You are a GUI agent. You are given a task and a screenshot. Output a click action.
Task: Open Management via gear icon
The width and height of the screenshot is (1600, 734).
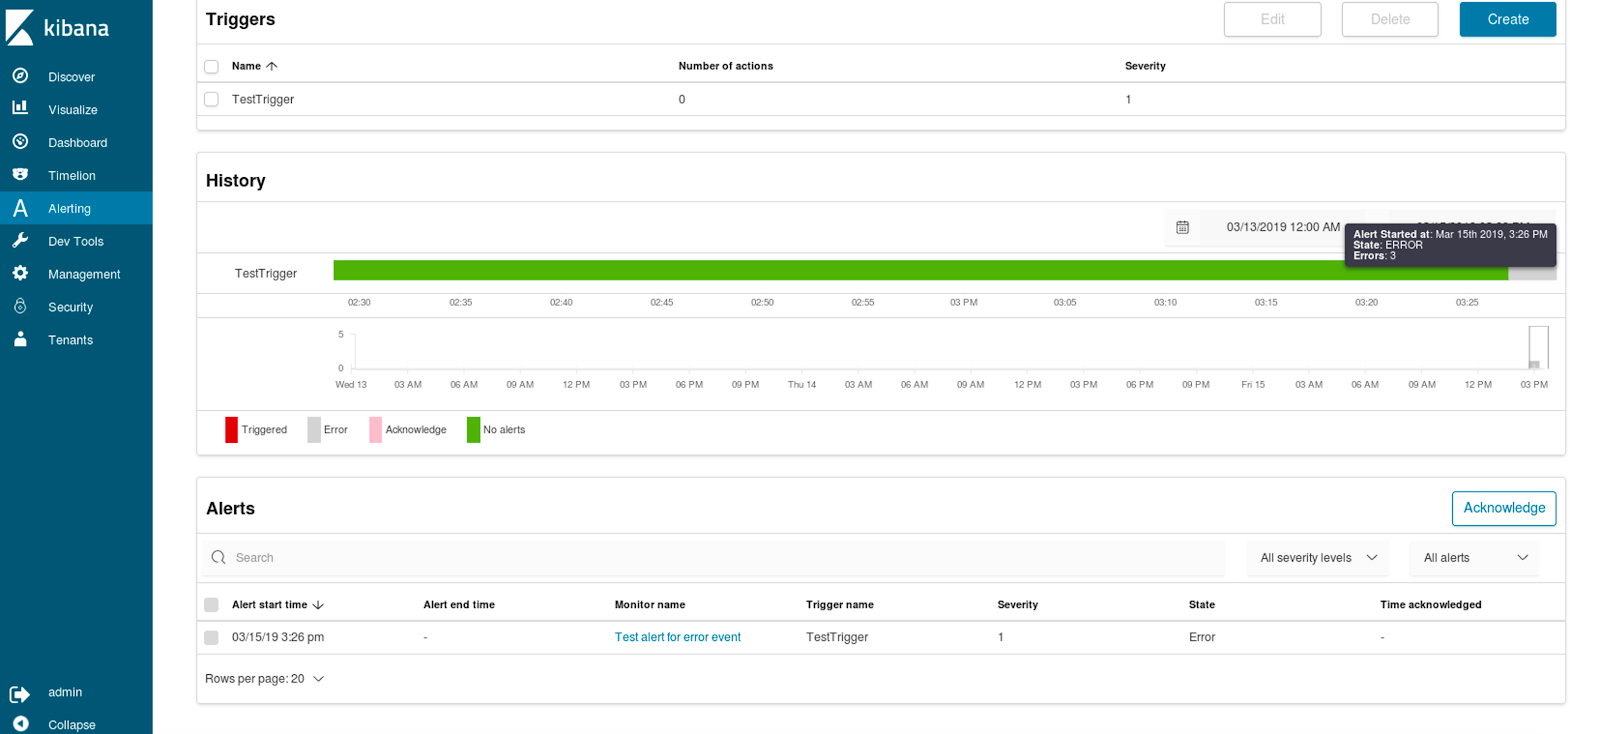coord(20,273)
